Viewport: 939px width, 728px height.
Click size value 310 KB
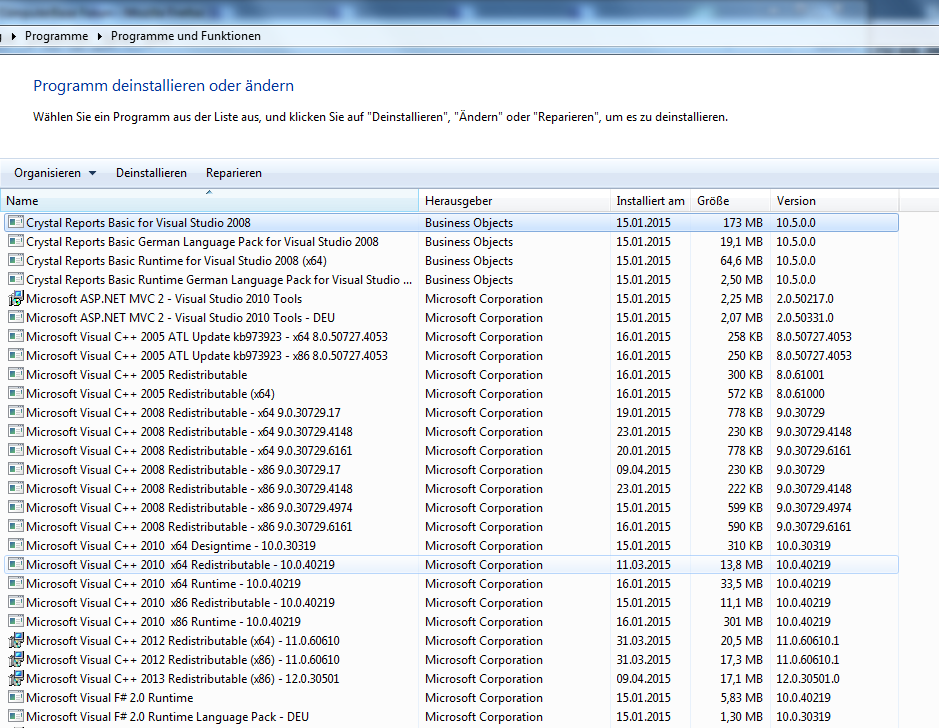coord(745,546)
